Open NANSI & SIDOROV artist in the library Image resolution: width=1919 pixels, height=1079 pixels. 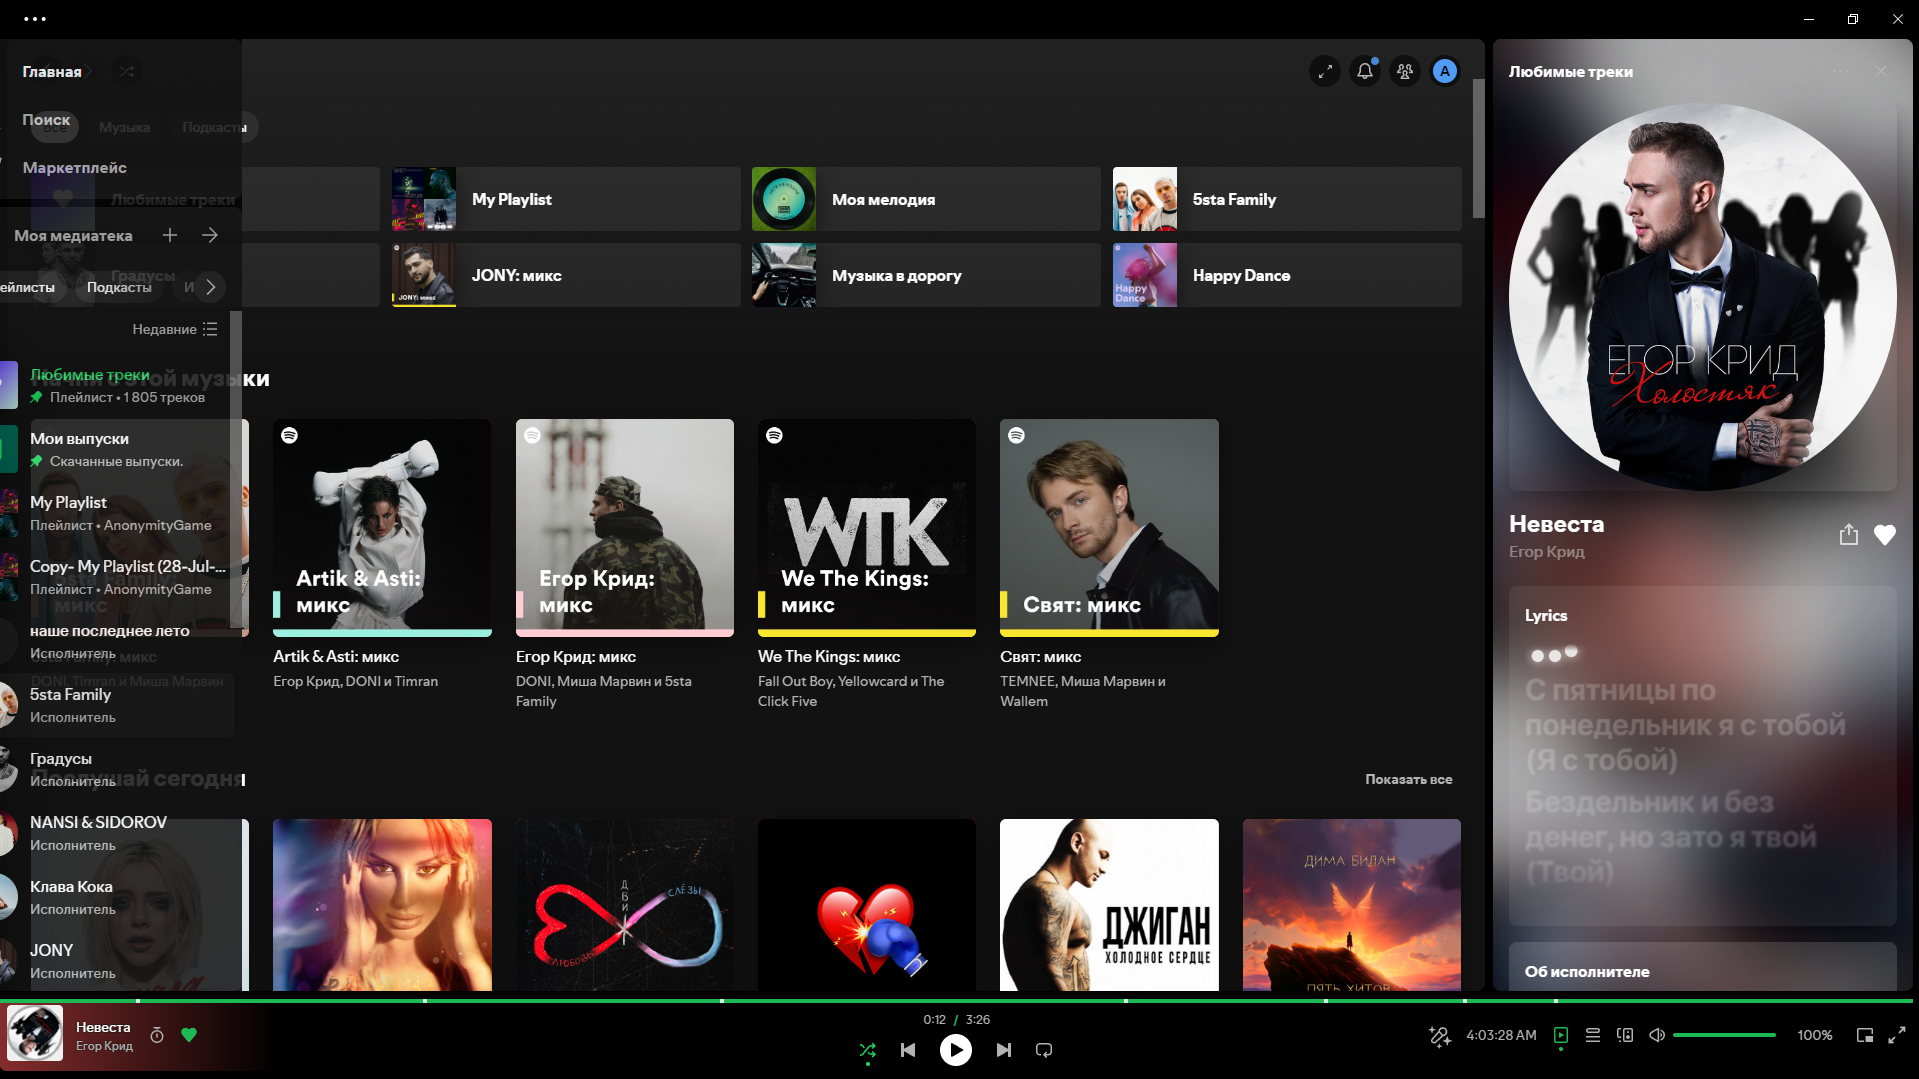pos(117,833)
